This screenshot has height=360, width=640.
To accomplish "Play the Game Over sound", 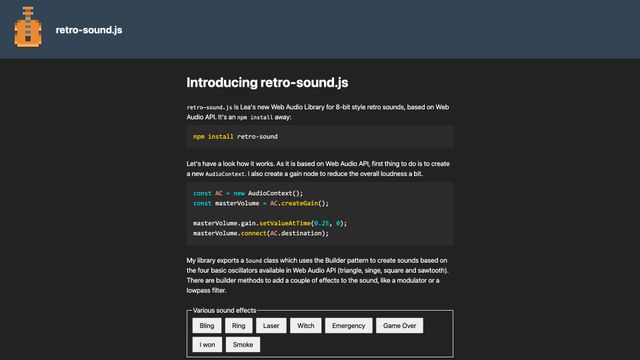I will click(400, 326).
